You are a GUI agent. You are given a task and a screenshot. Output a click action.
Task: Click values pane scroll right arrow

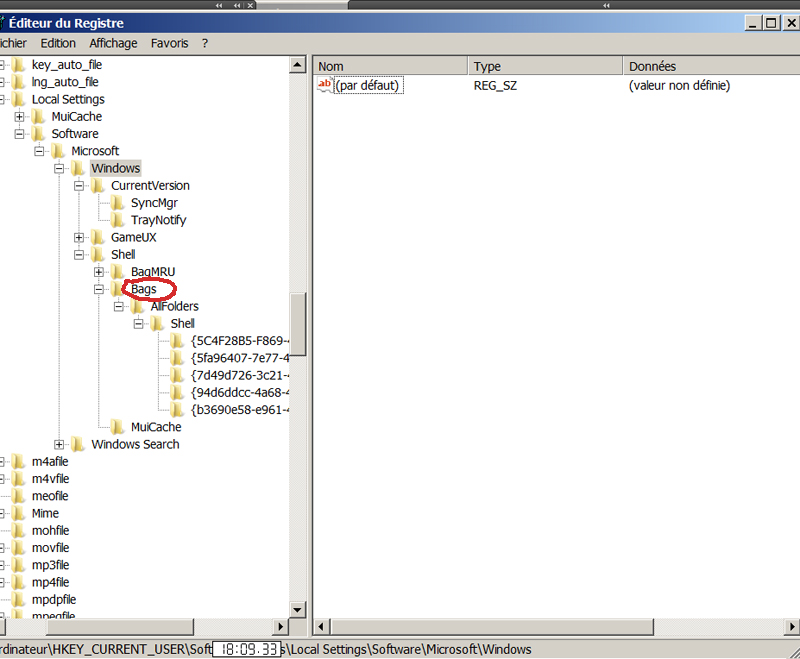tap(792, 626)
